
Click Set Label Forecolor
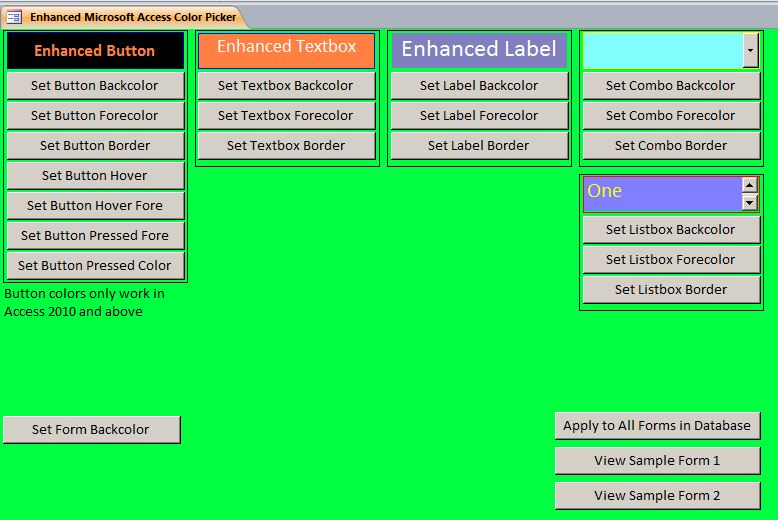(479, 116)
